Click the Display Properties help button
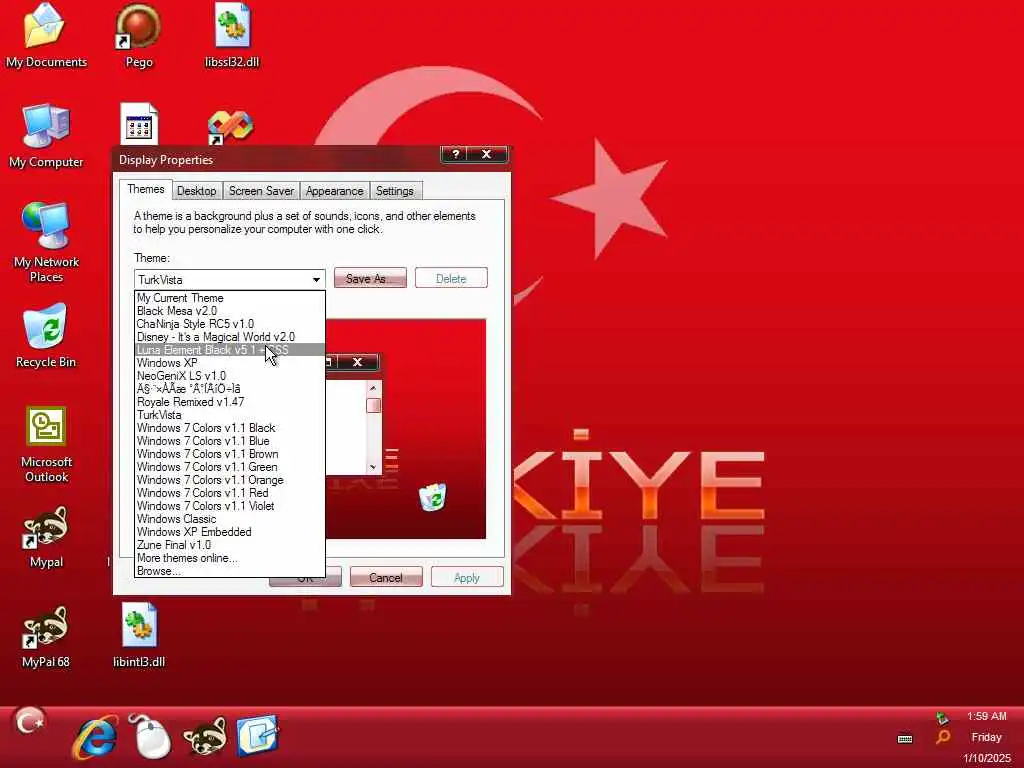The width and height of the screenshot is (1024, 768). coord(455,154)
